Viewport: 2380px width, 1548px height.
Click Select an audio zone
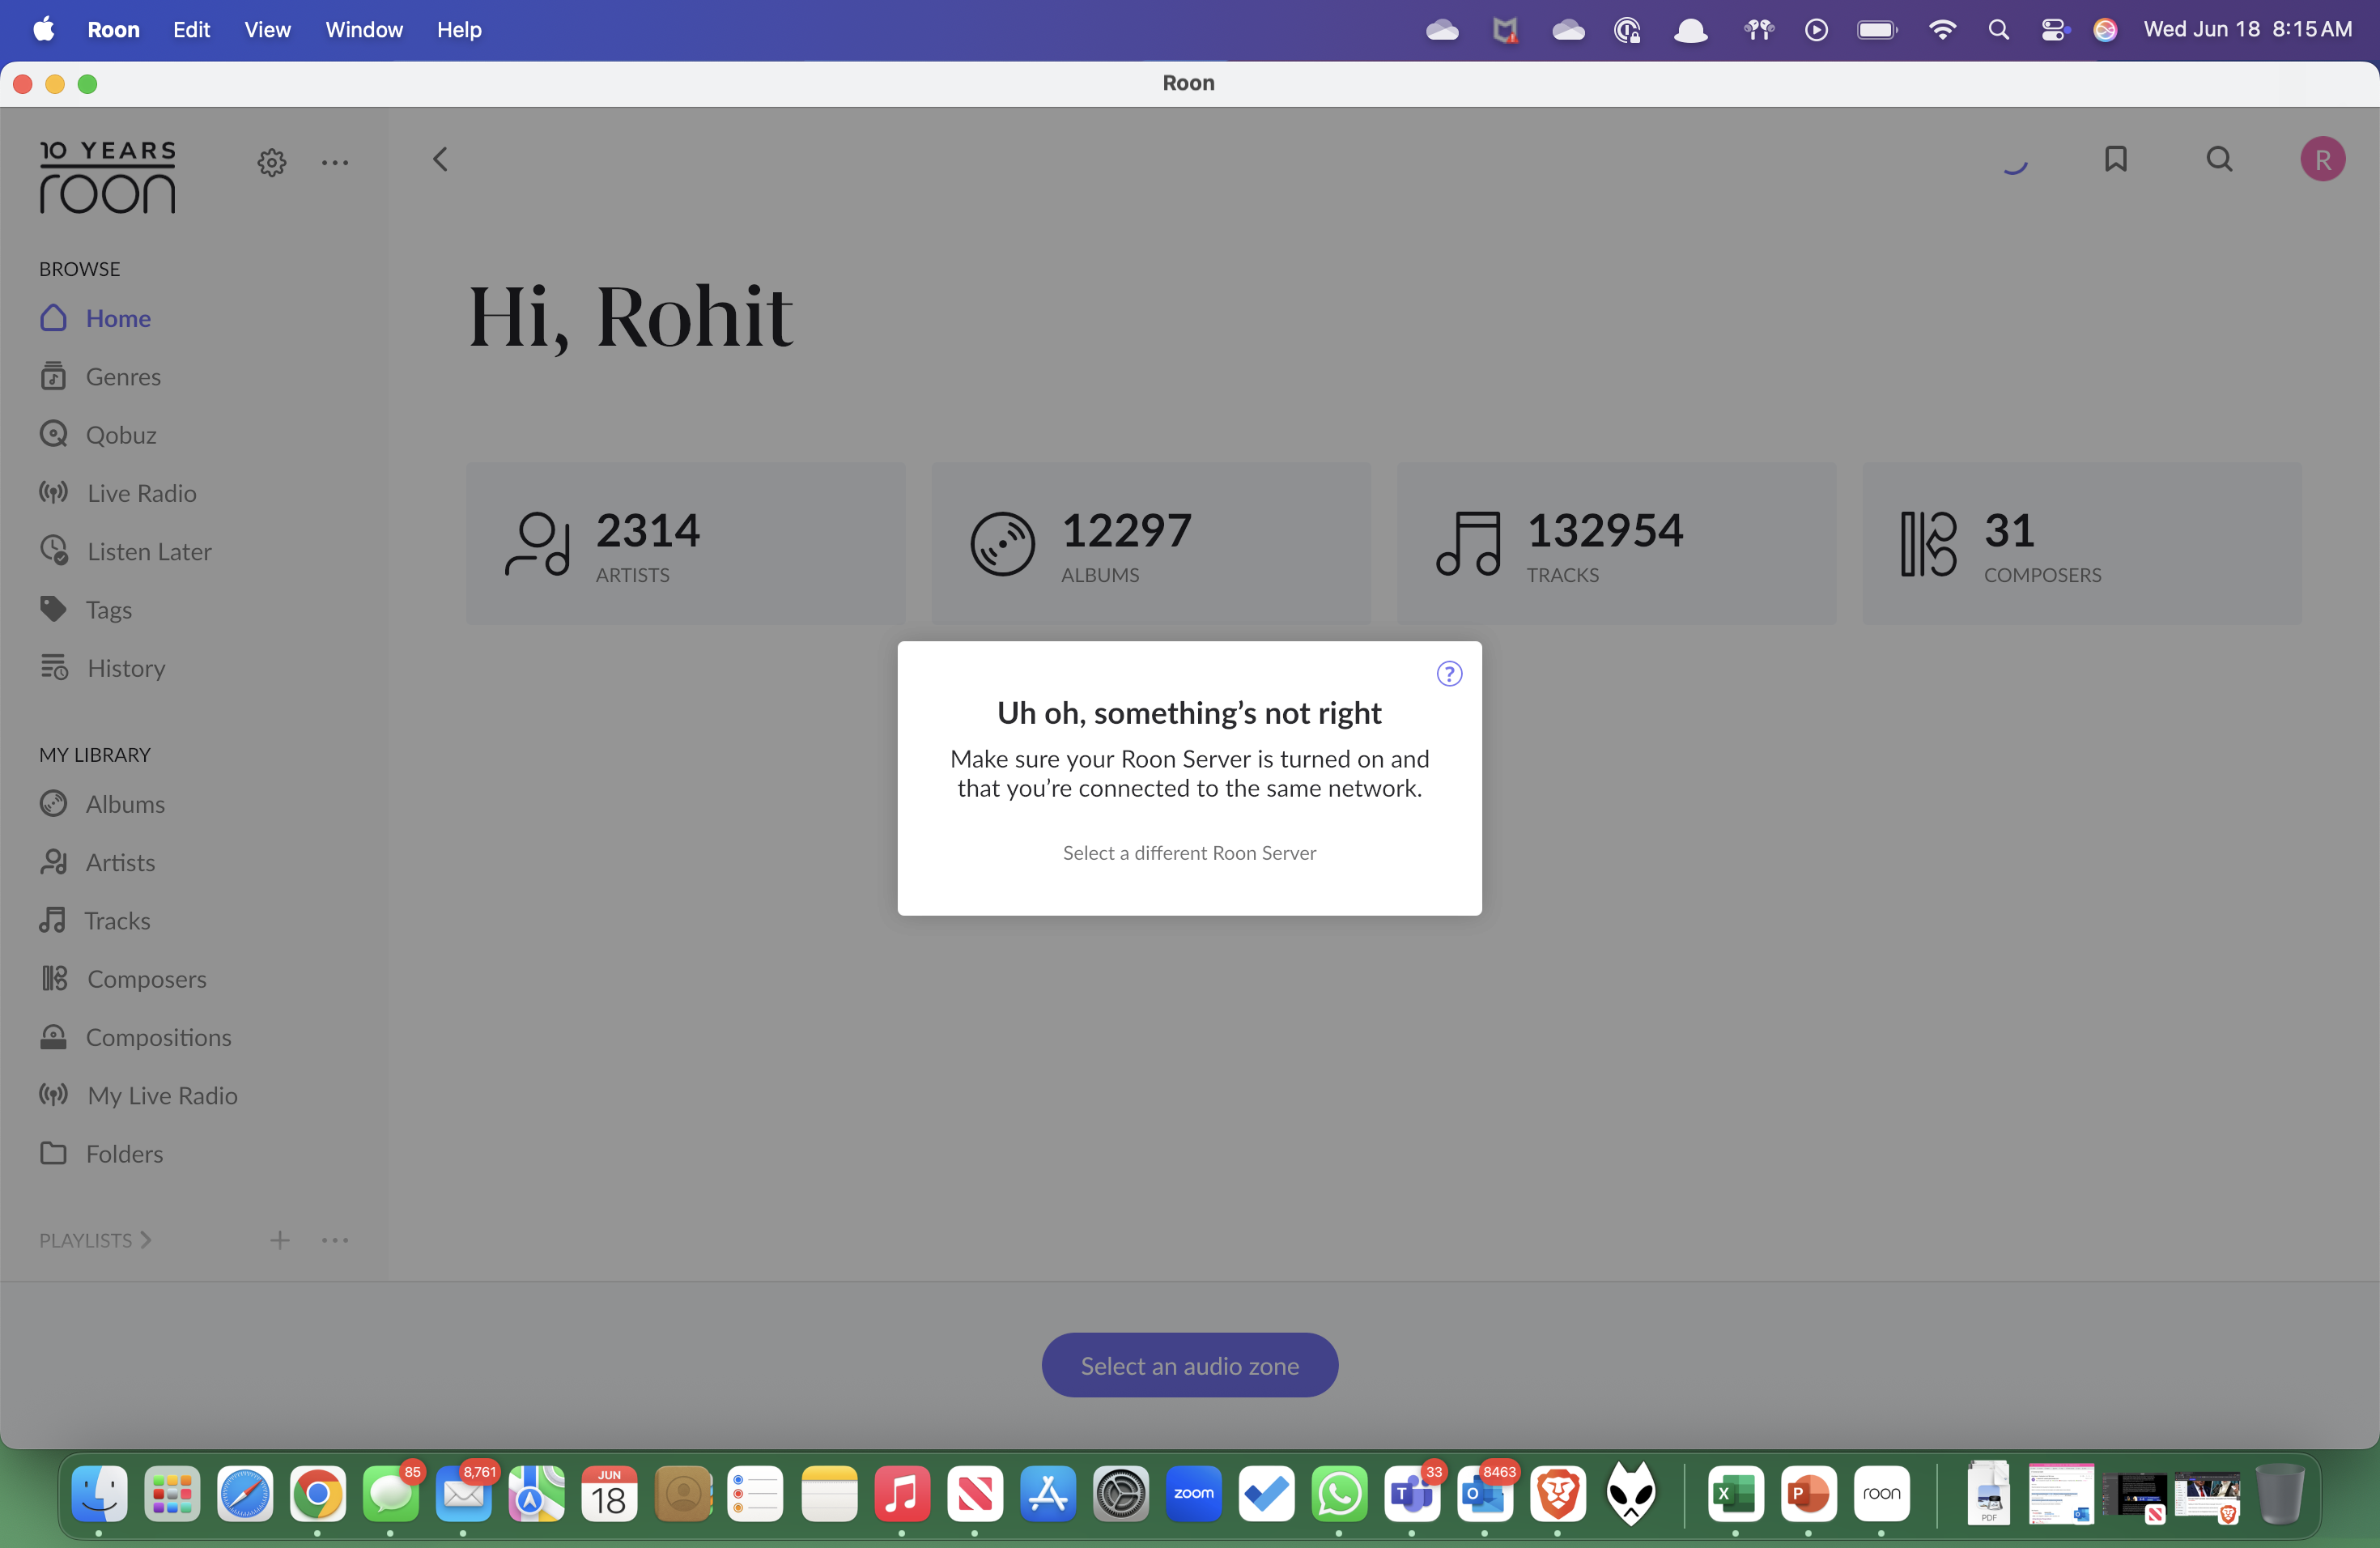click(1188, 1364)
